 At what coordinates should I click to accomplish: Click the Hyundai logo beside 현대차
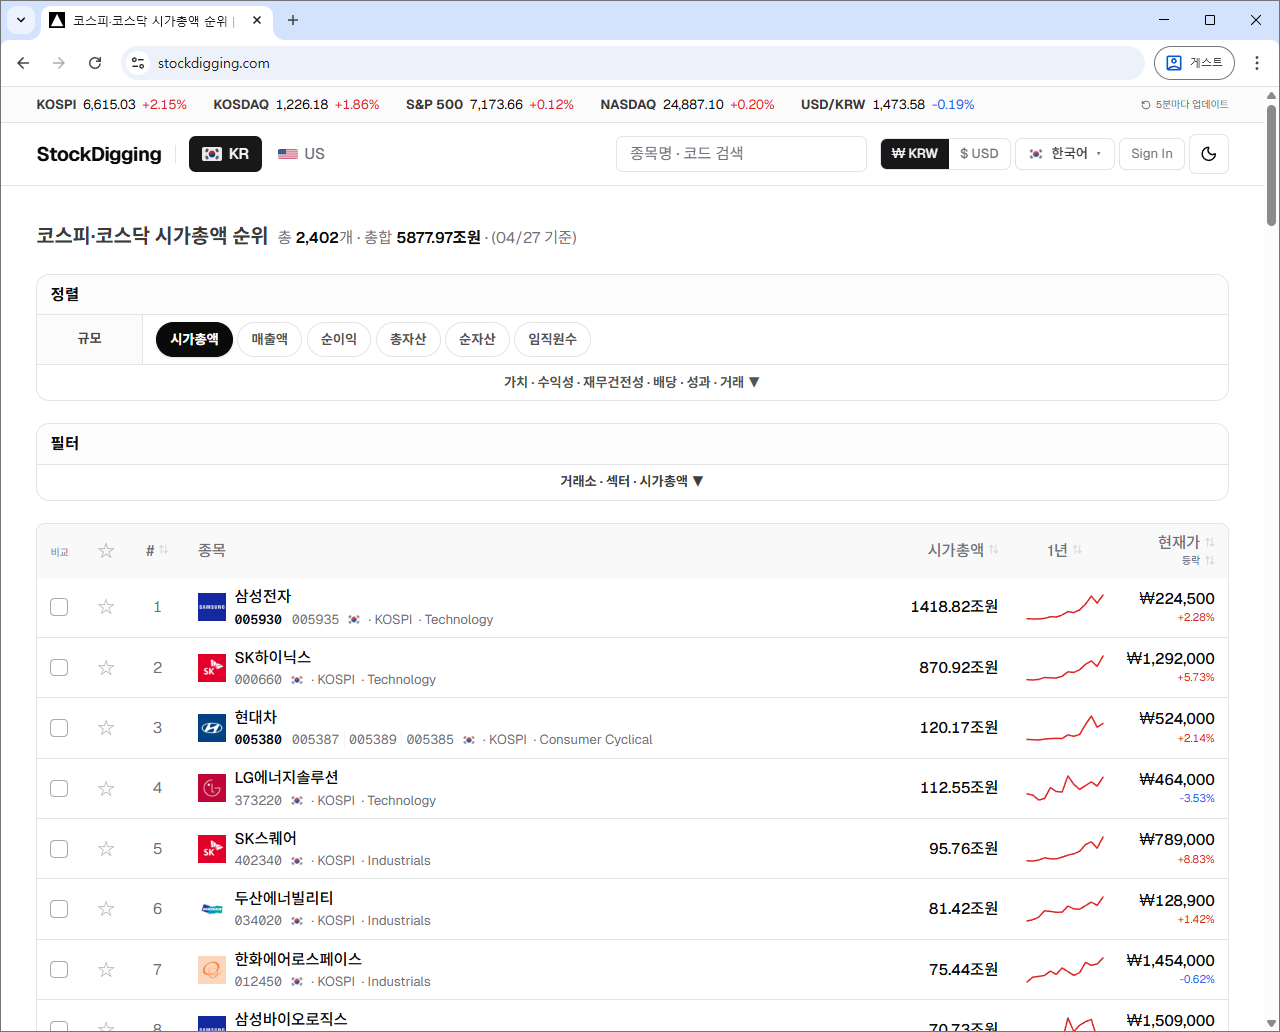pyautogui.click(x=212, y=728)
